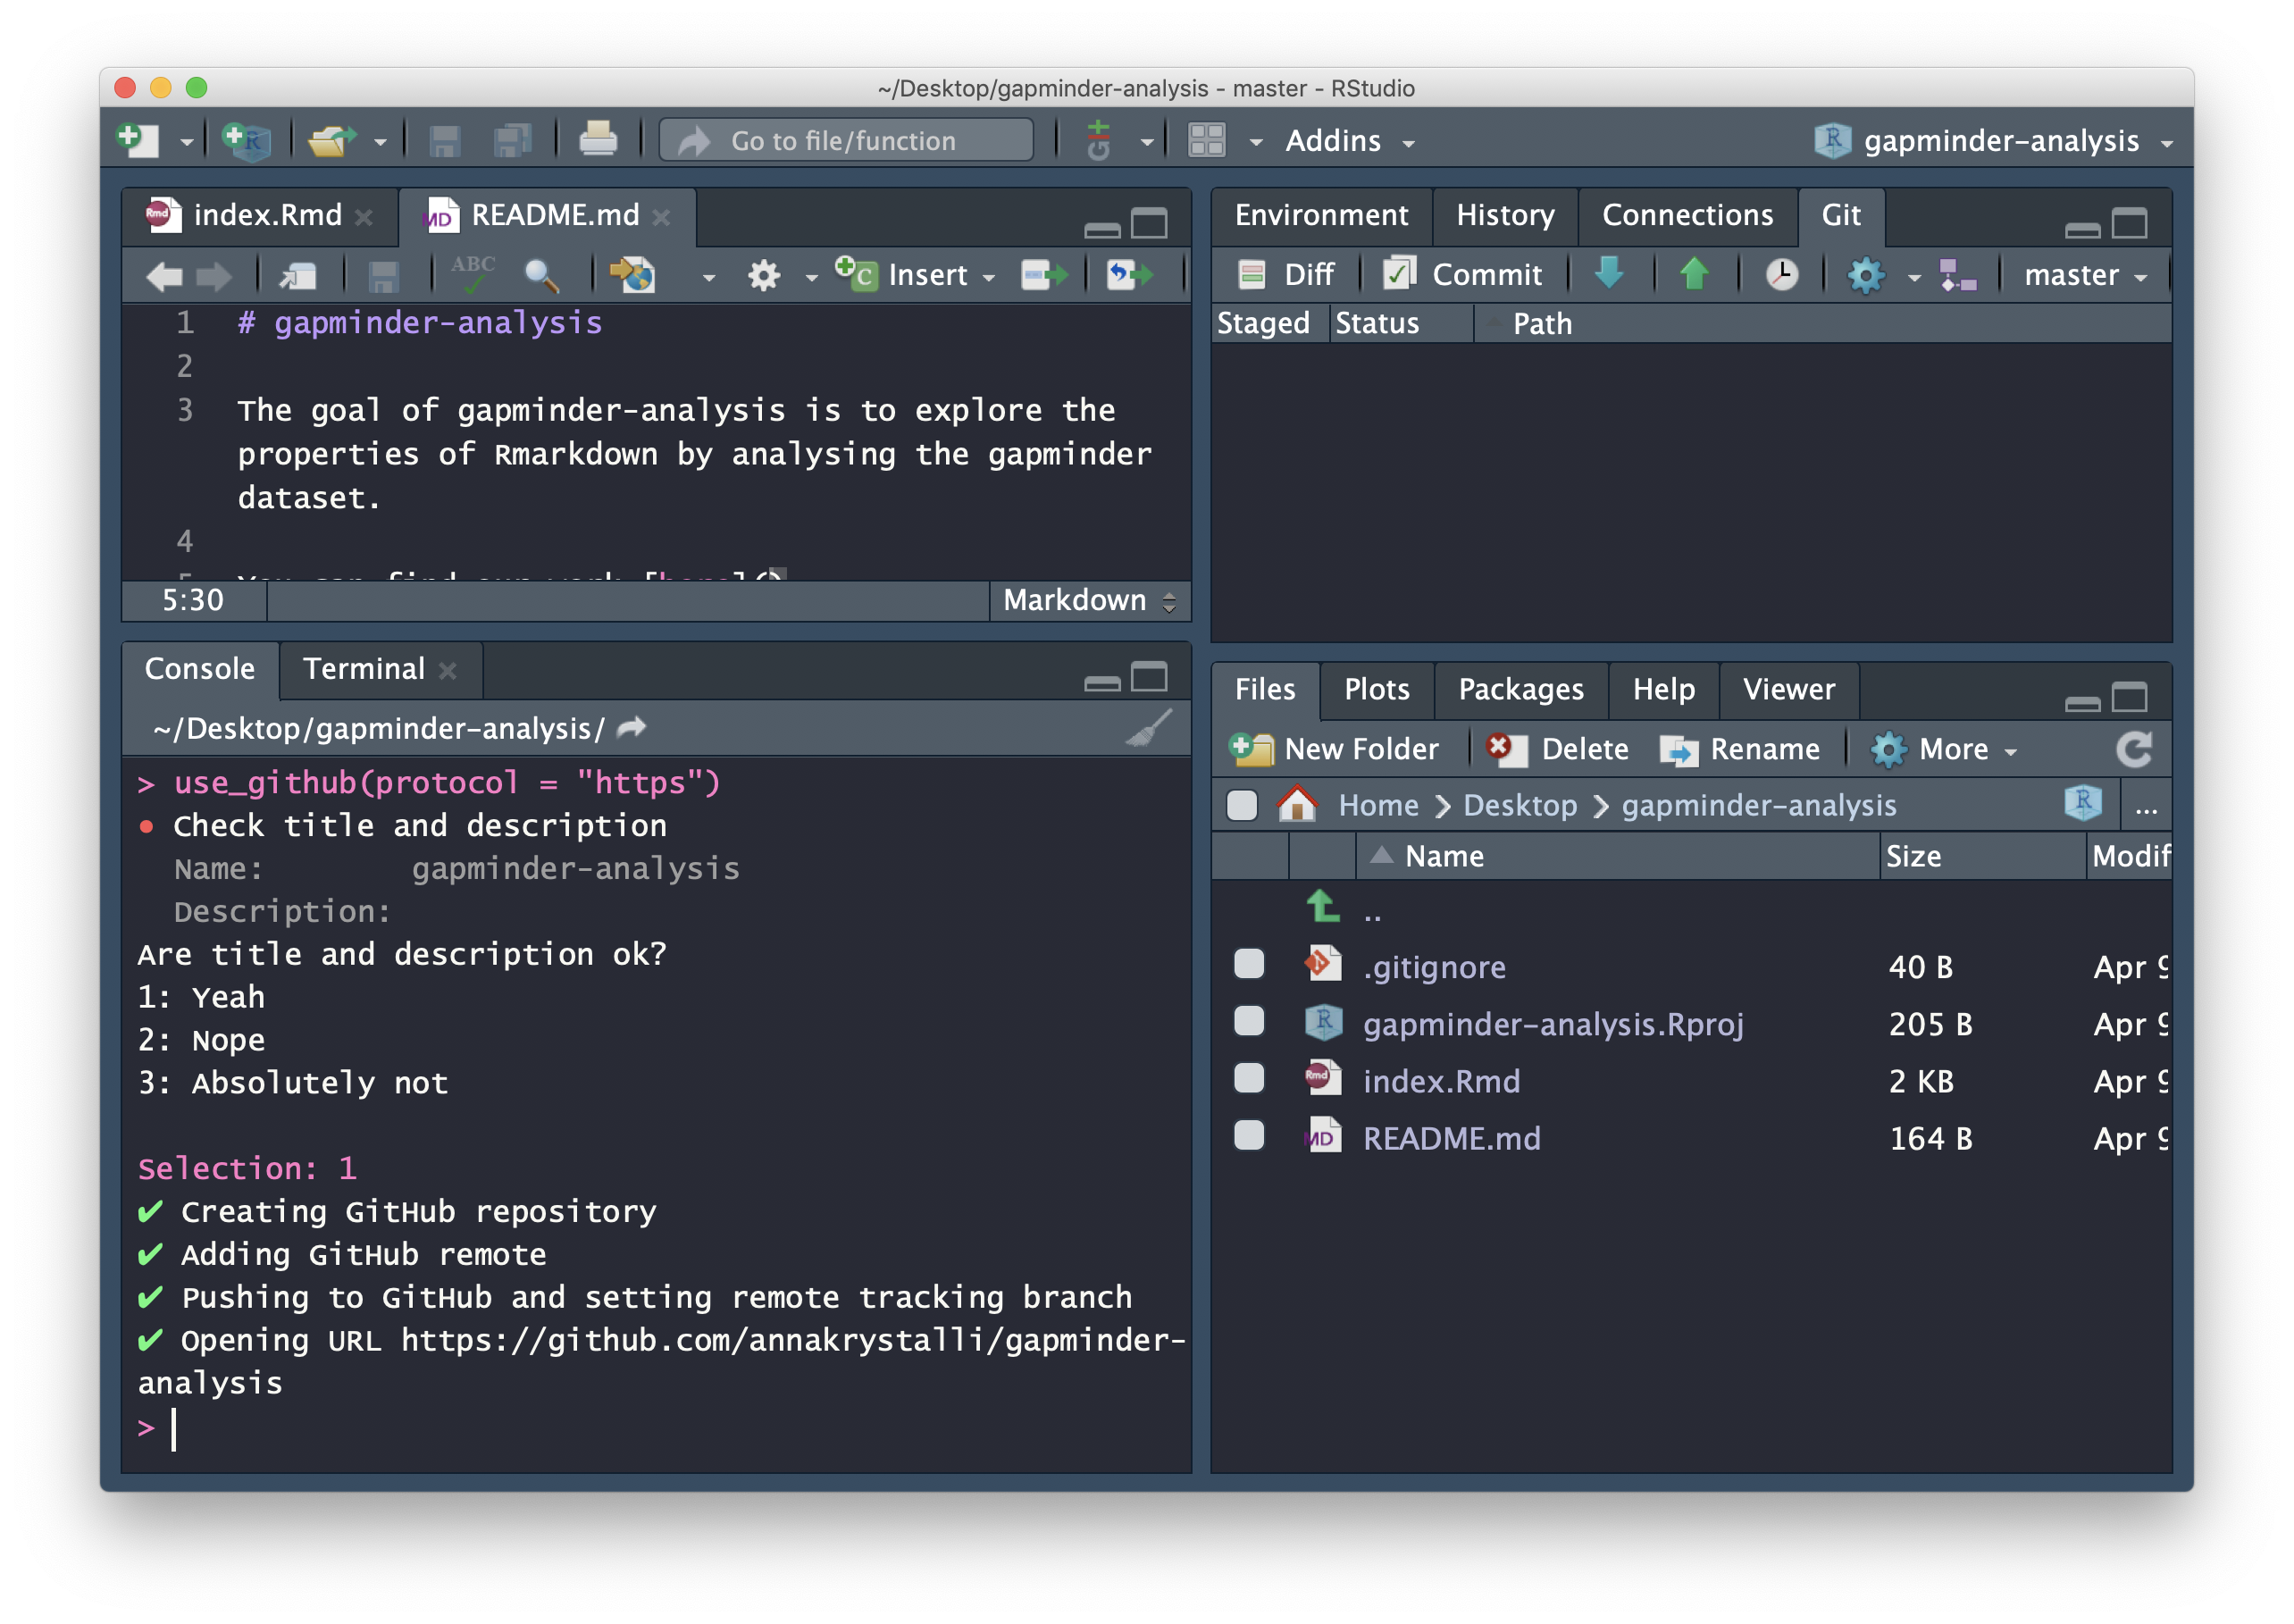Open the Preview options dropdown arrow
The image size is (2294, 1624).
(x=708, y=277)
